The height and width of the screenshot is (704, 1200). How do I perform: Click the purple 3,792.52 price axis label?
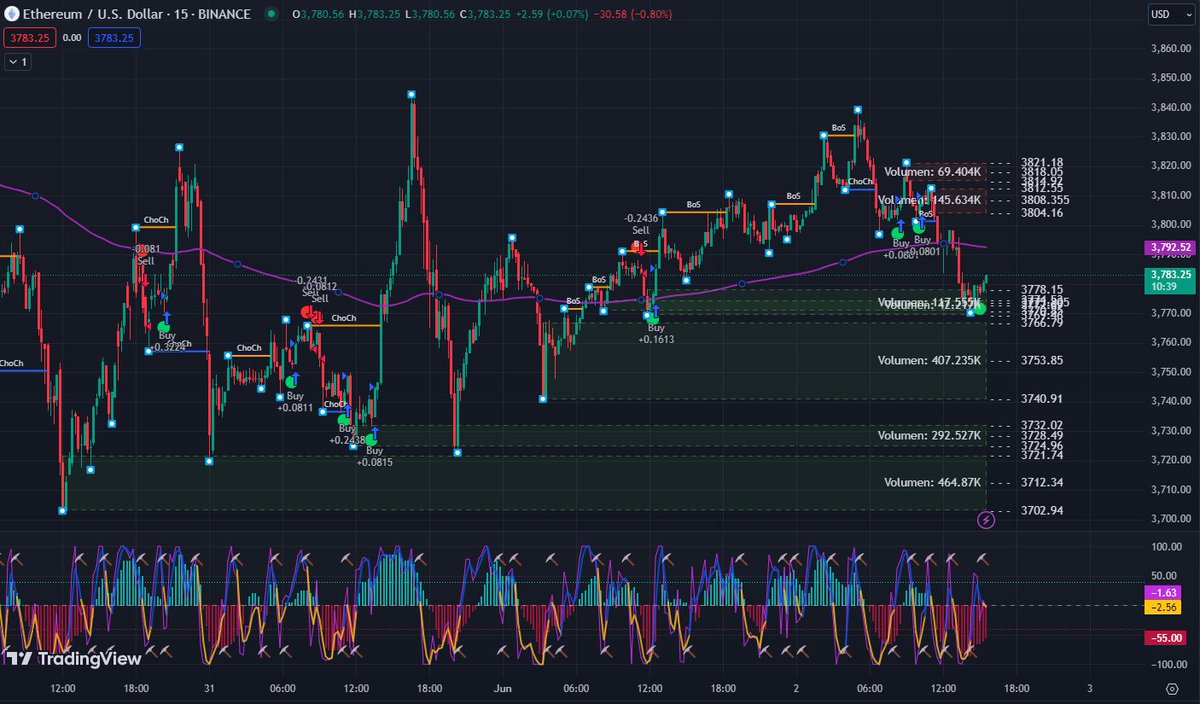(x=1168, y=247)
